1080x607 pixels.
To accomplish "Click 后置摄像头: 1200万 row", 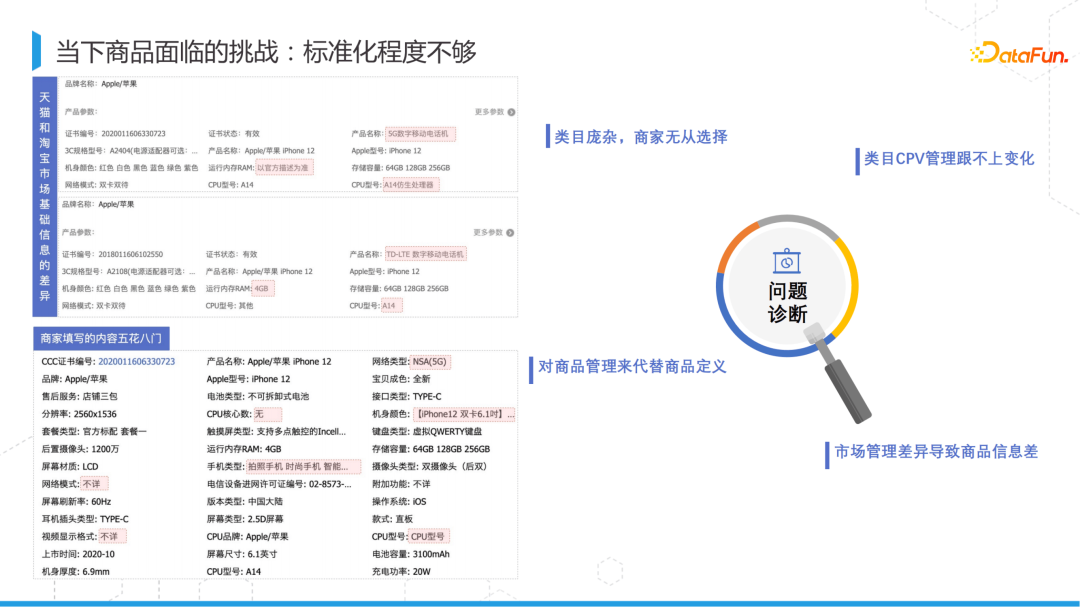I will coord(80,449).
